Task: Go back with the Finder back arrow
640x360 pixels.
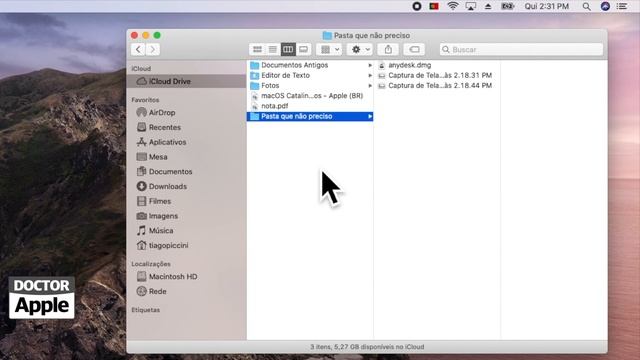Action: point(138,49)
